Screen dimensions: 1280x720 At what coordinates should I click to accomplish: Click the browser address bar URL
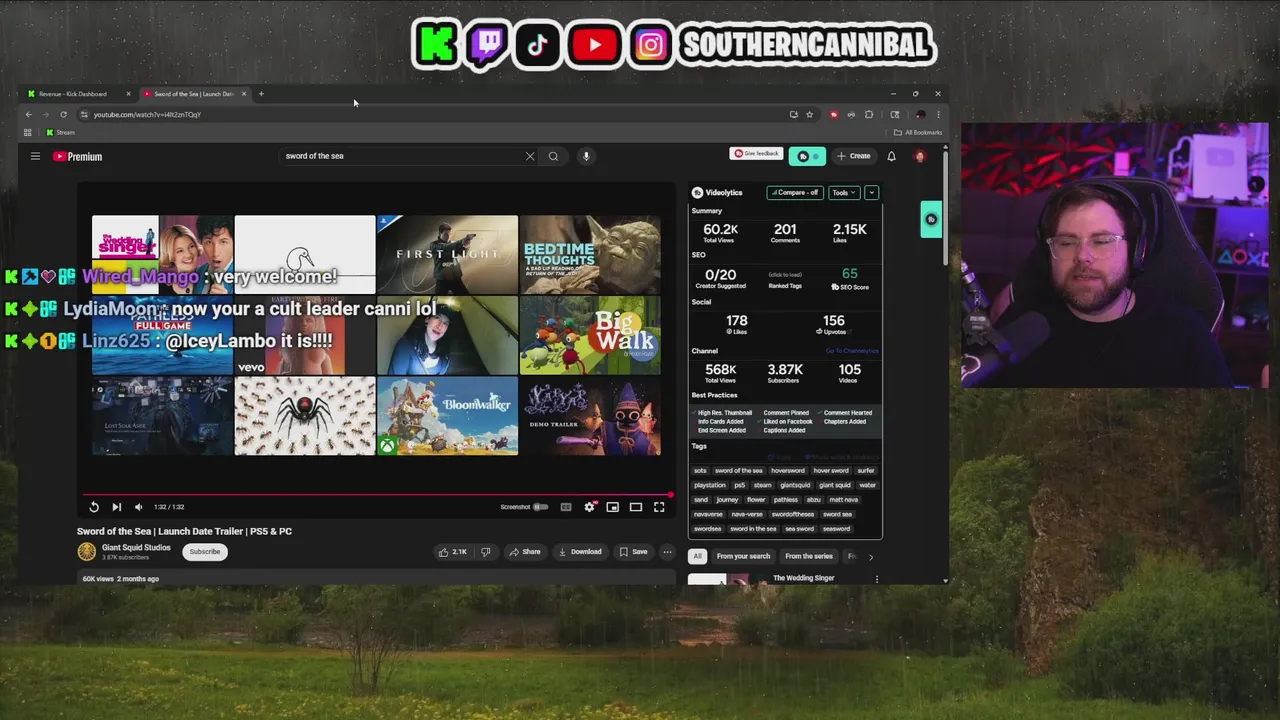click(147, 114)
